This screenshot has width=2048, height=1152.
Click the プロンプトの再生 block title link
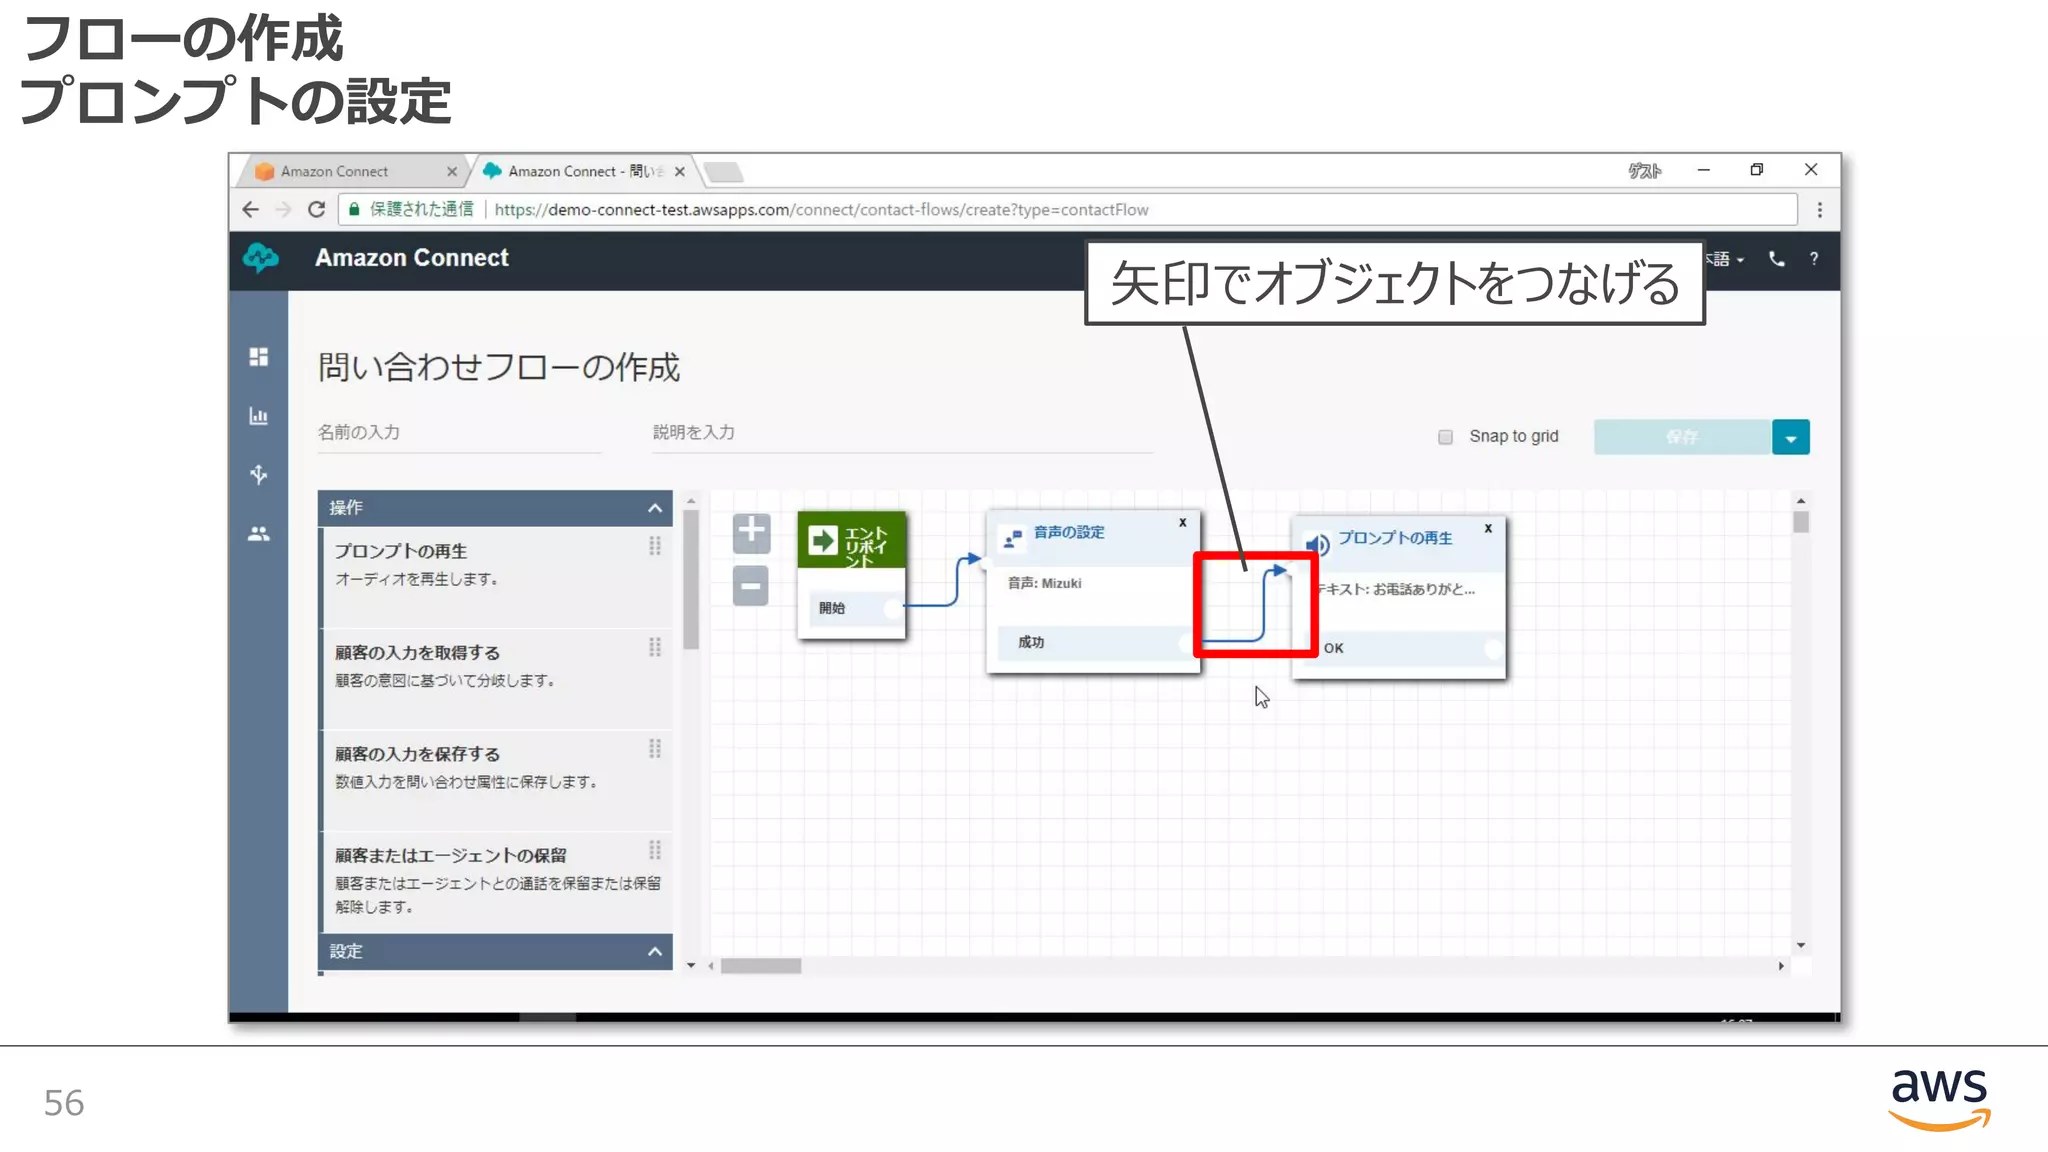[1395, 538]
